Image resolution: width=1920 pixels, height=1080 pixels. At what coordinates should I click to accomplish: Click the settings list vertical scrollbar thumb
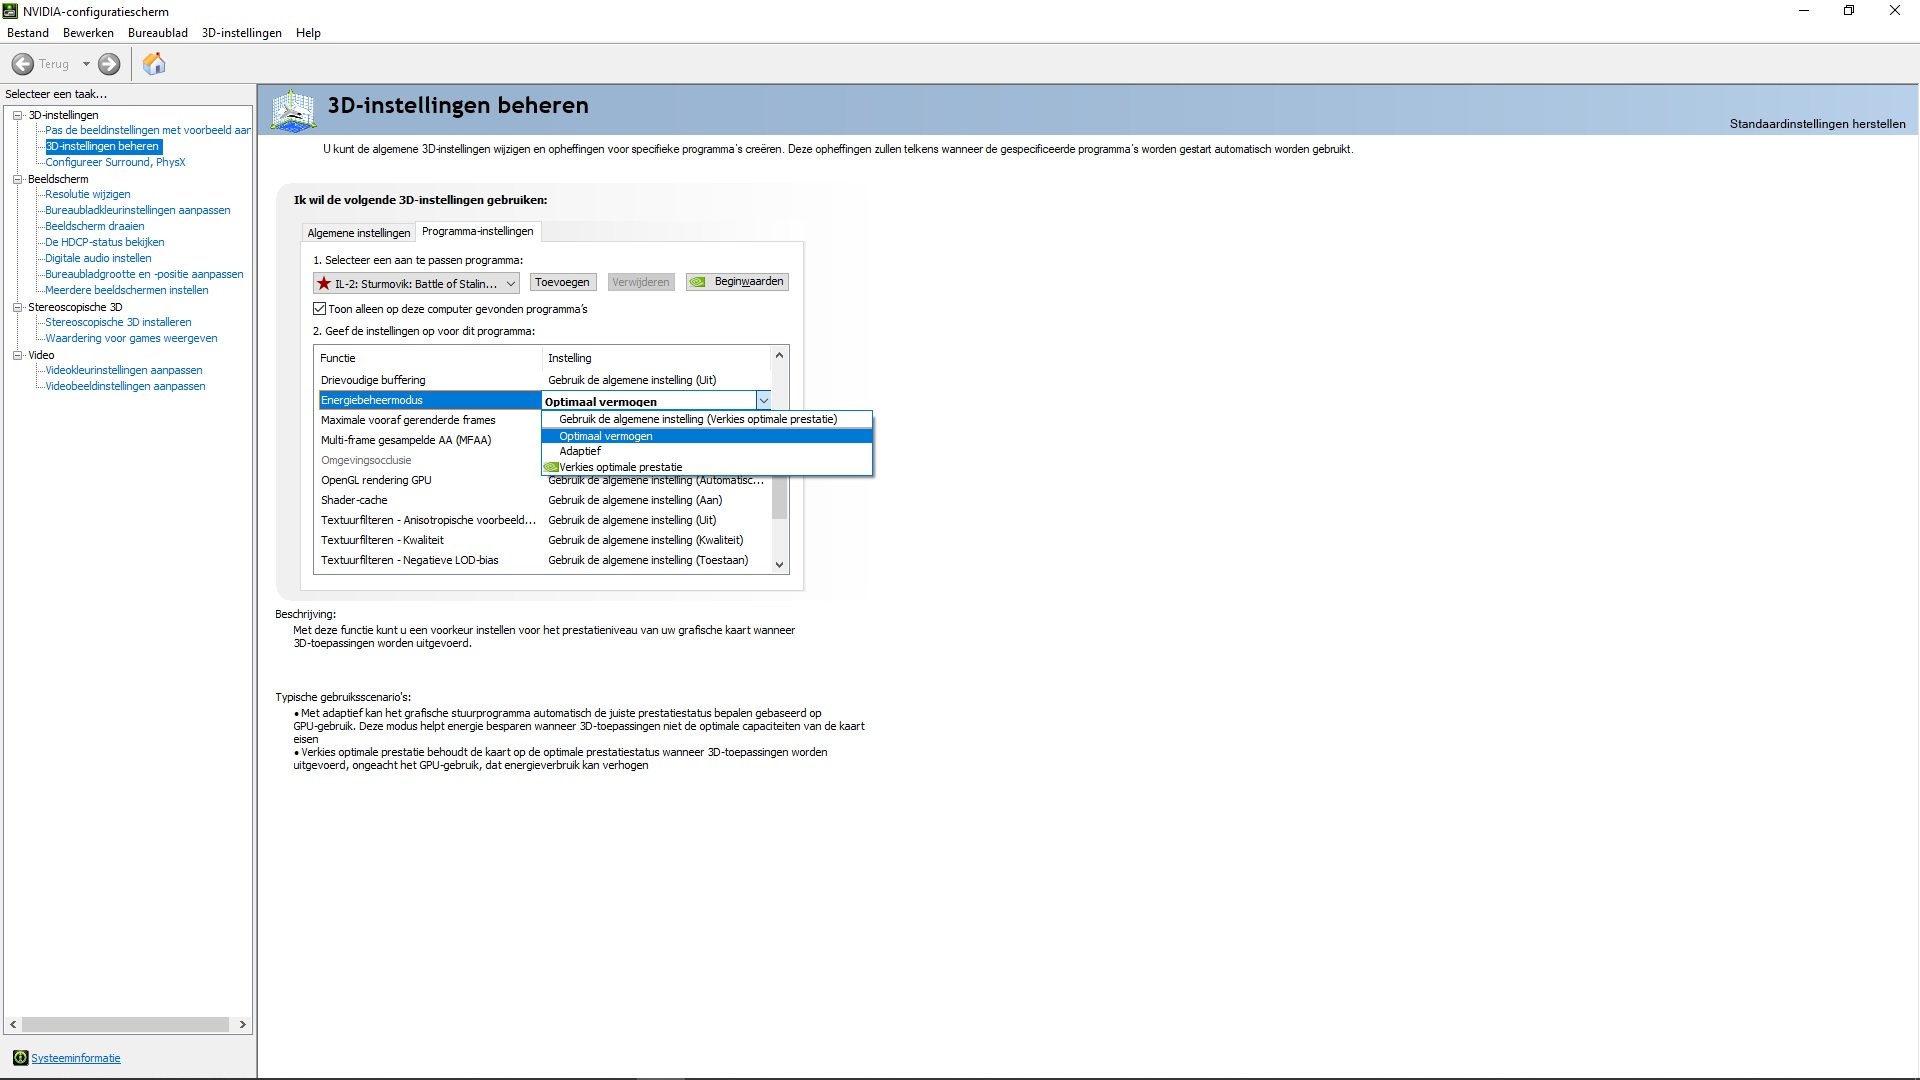tap(780, 497)
